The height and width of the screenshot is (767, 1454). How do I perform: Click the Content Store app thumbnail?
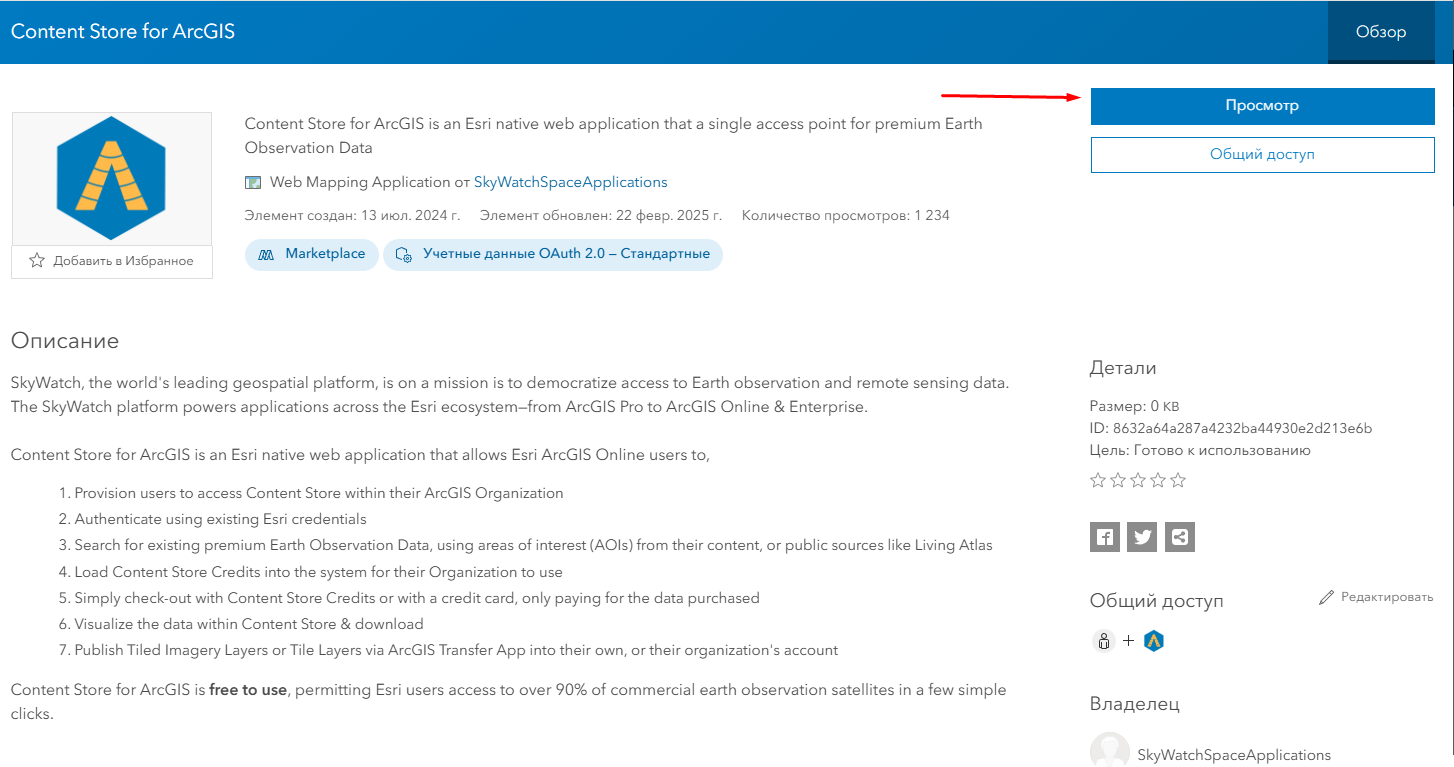tap(111, 178)
